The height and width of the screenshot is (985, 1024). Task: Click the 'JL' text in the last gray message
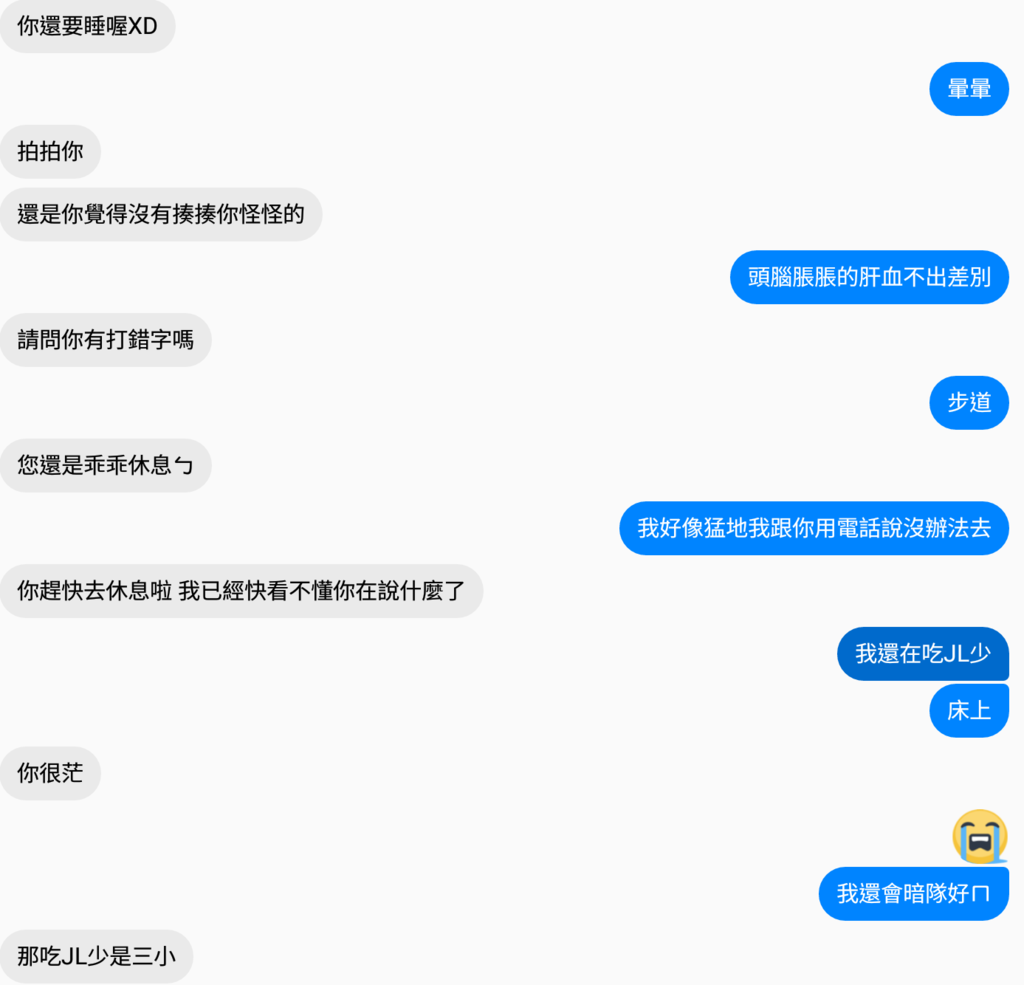[x=75, y=956]
